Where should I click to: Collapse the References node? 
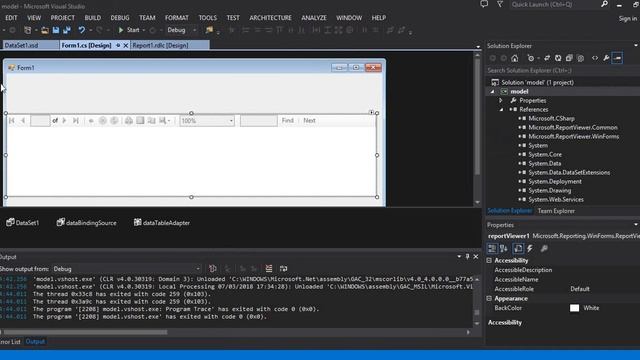pos(501,110)
